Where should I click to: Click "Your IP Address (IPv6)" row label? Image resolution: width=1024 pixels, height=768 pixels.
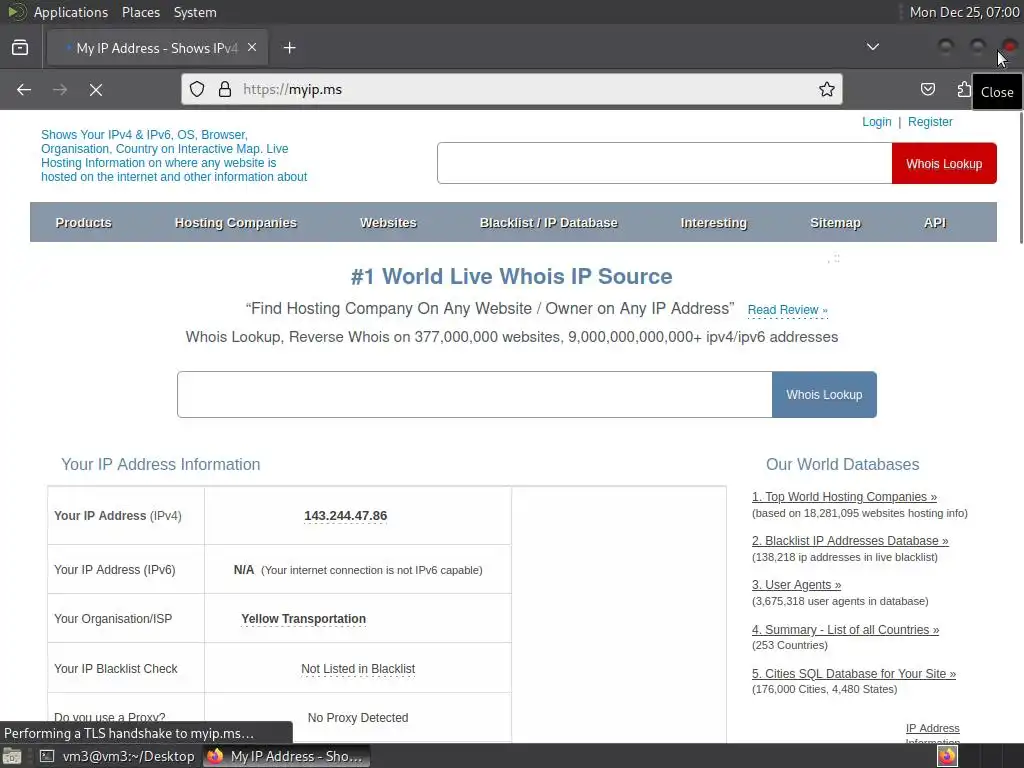(x=114, y=570)
